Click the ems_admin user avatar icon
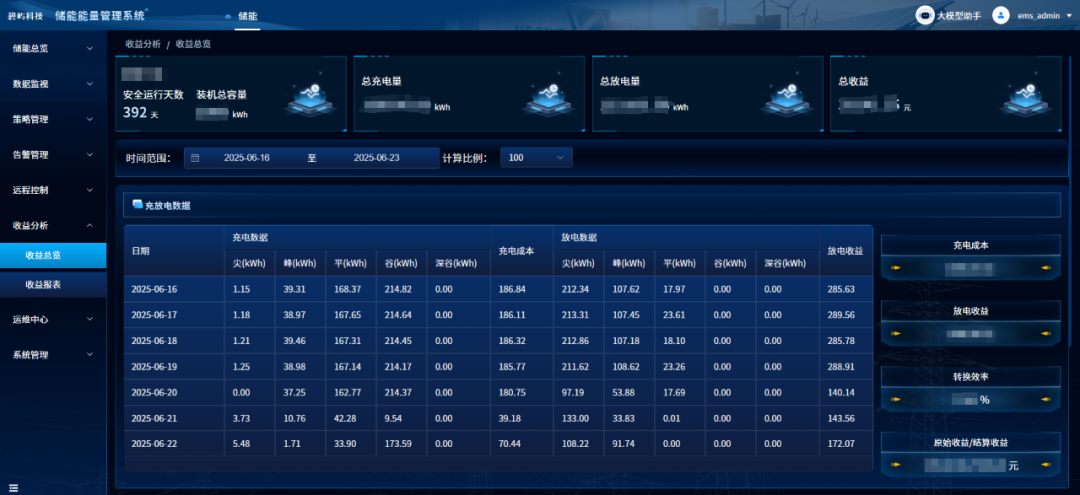This screenshot has height=495, width=1080. (1001, 15)
